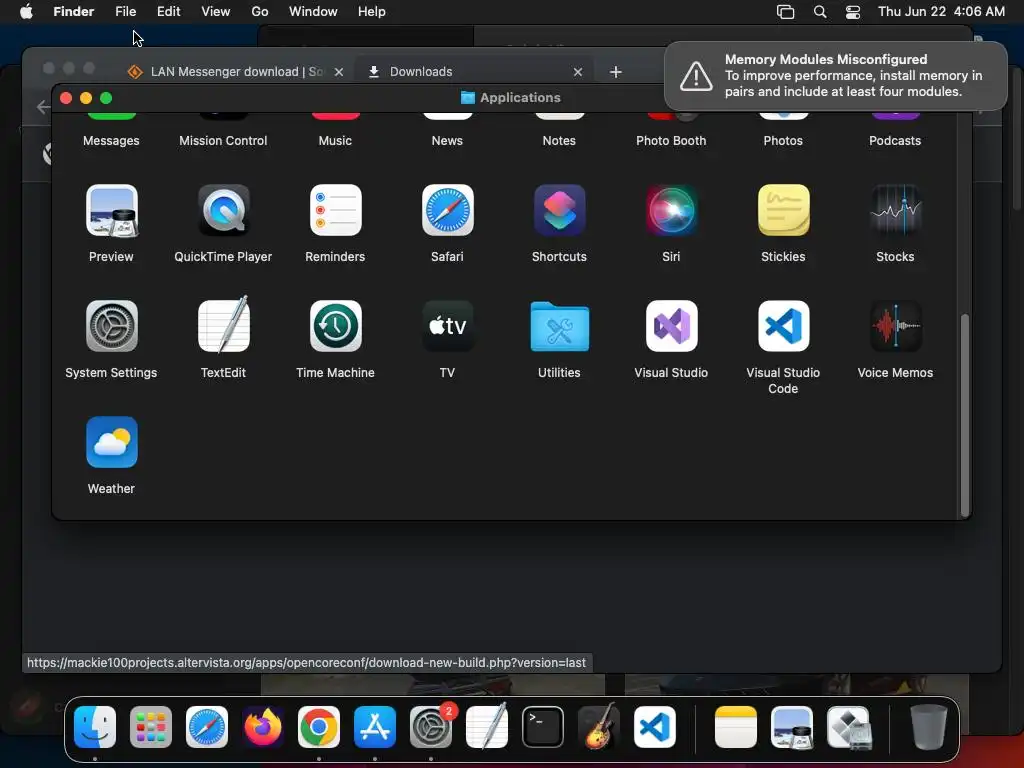Viewport: 1024px width, 768px height.
Task: Open Visual Studio Code from the Dock
Action: click(x=655, y=727)
